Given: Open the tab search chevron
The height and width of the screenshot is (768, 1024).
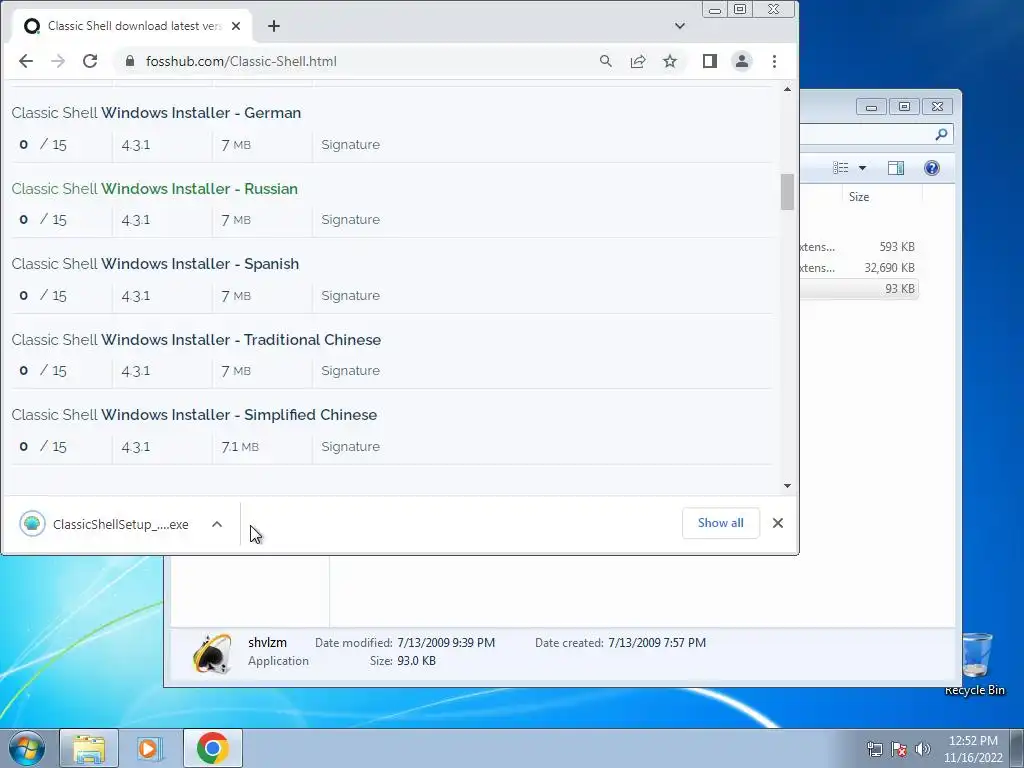Looking at the screenshot, I should click(680, 26).
